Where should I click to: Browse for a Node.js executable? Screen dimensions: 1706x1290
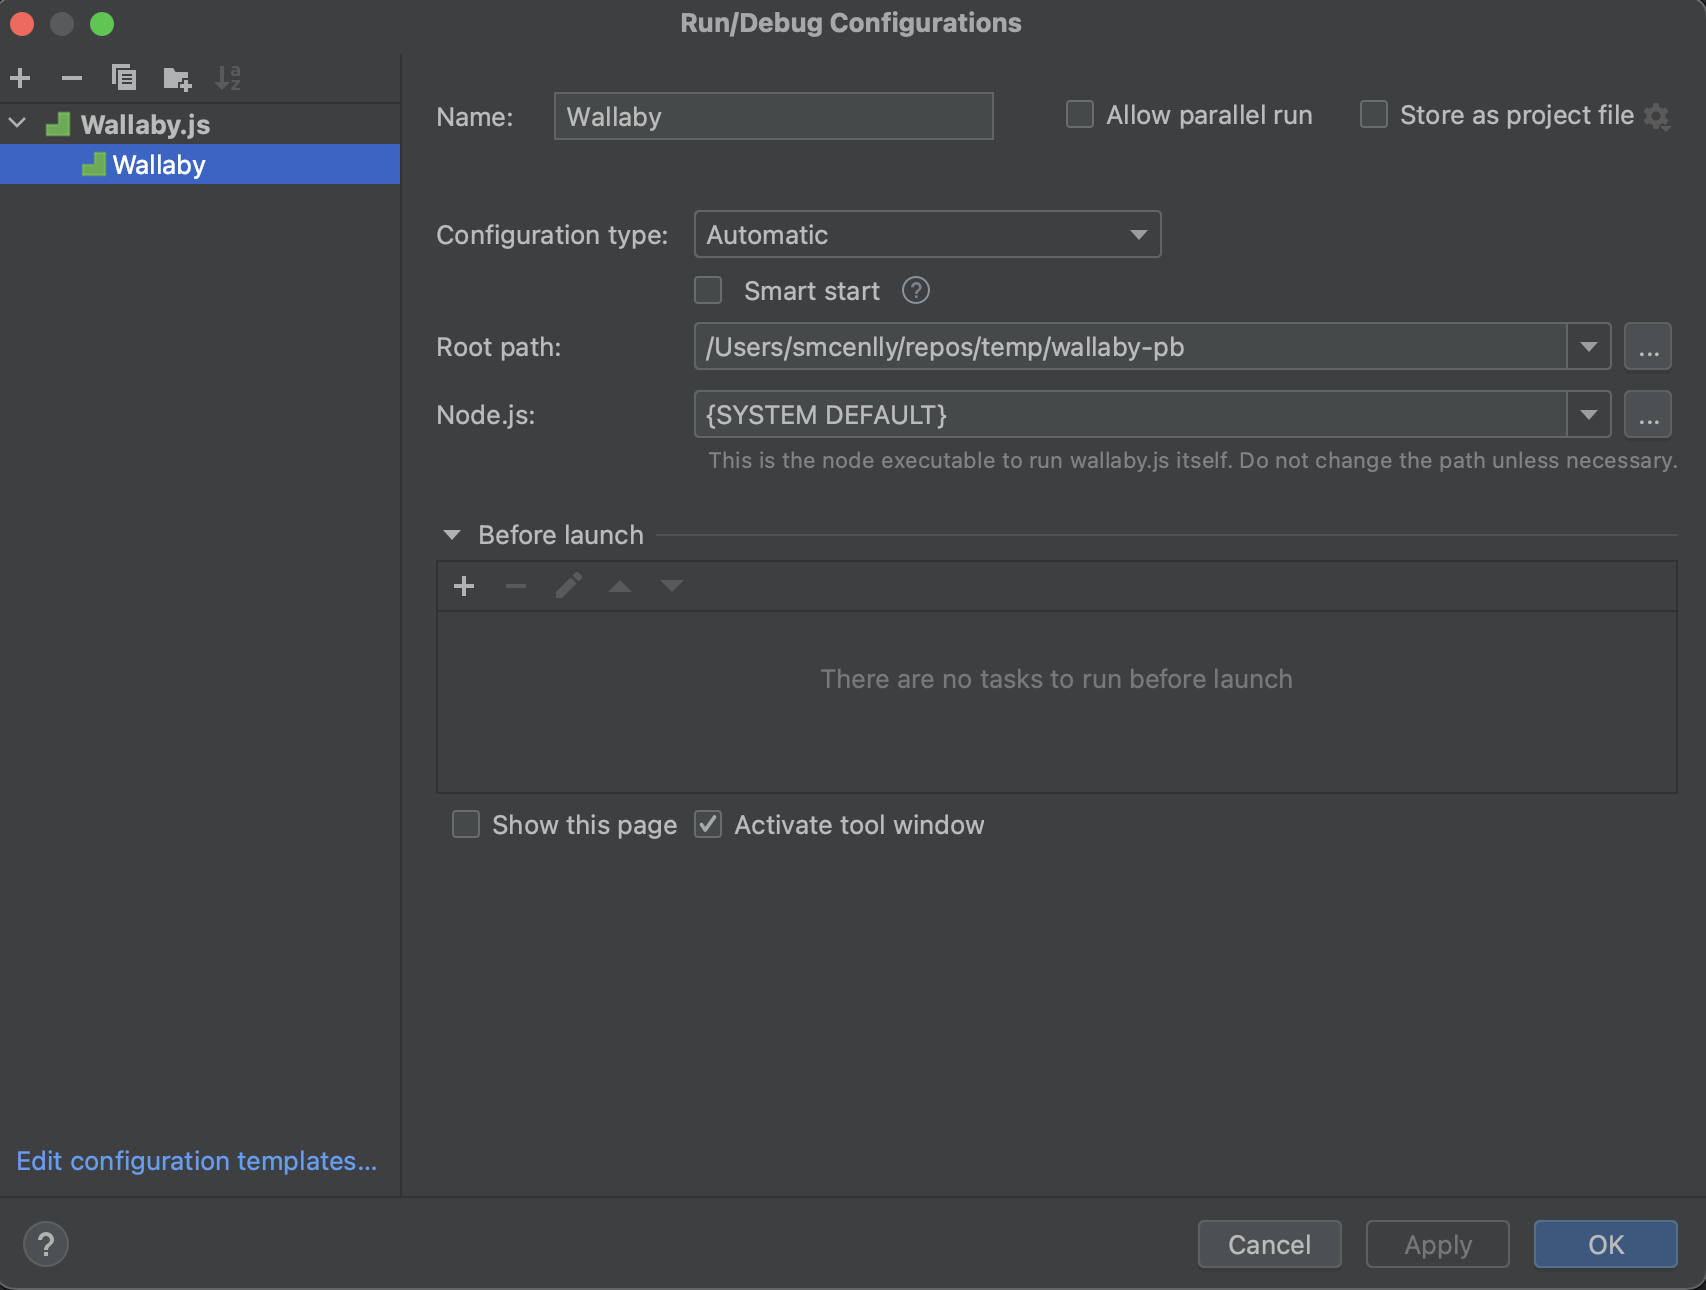[x=1648, y=413]
